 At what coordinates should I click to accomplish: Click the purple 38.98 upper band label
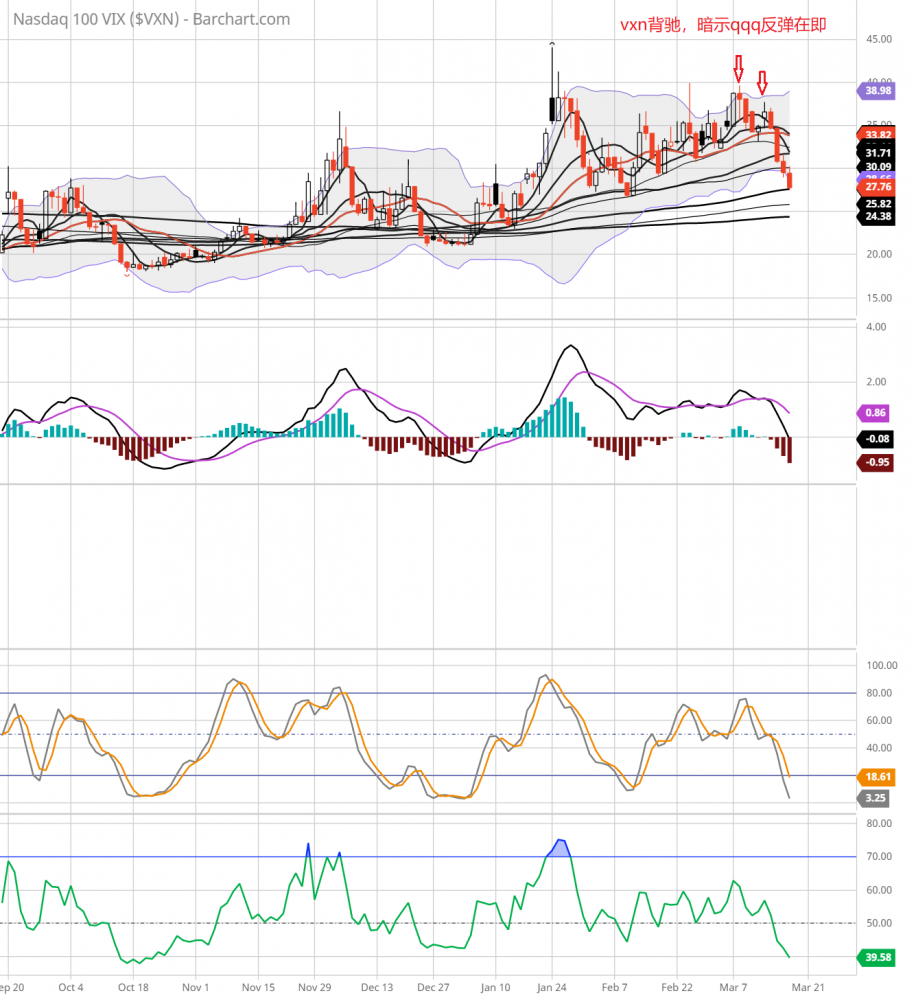tap(877, 91)
